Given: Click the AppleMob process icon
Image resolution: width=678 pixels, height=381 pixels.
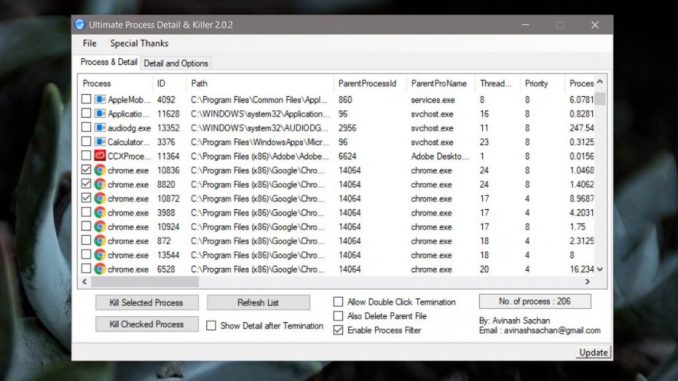Looking at the screenshot, I should pyautogui.click(x=100, y=99).
